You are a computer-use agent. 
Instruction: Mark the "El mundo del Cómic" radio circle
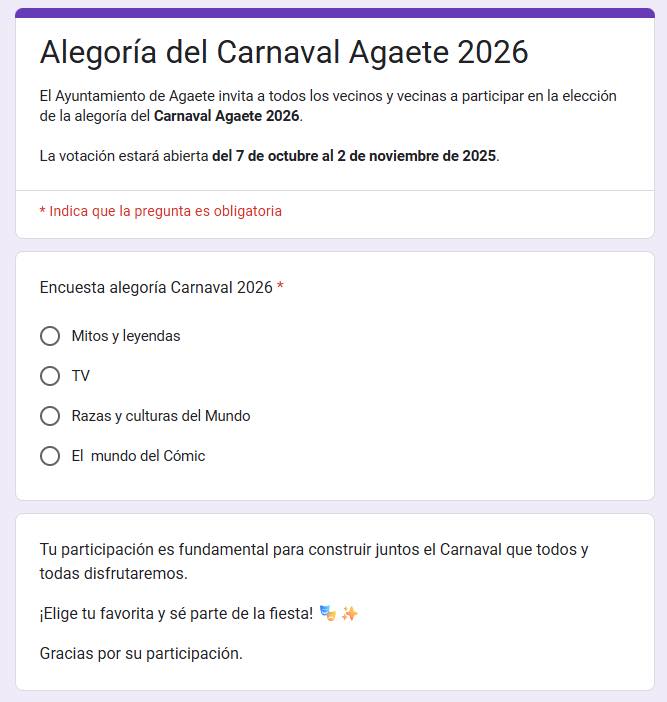coord(50,456)
